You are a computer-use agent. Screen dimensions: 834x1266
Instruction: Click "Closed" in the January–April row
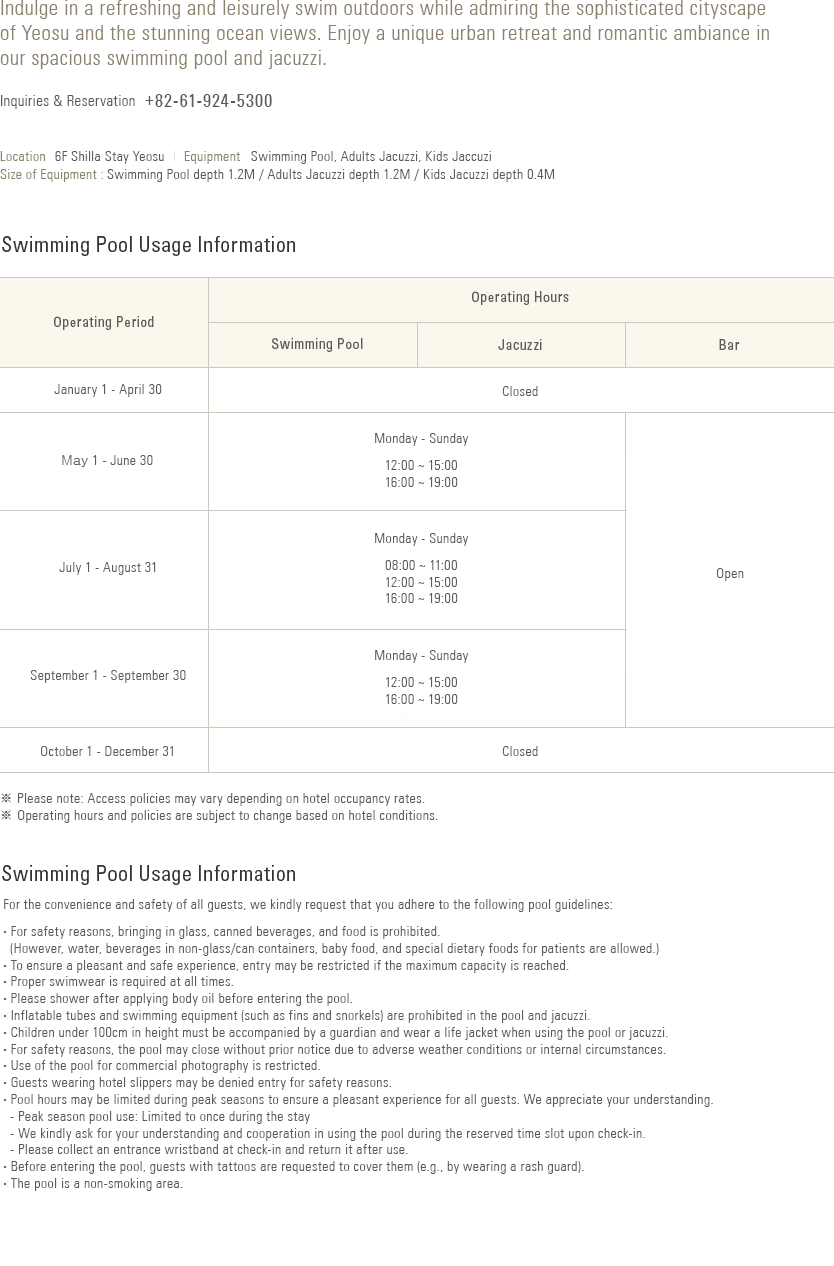click(x=520, y=392)
